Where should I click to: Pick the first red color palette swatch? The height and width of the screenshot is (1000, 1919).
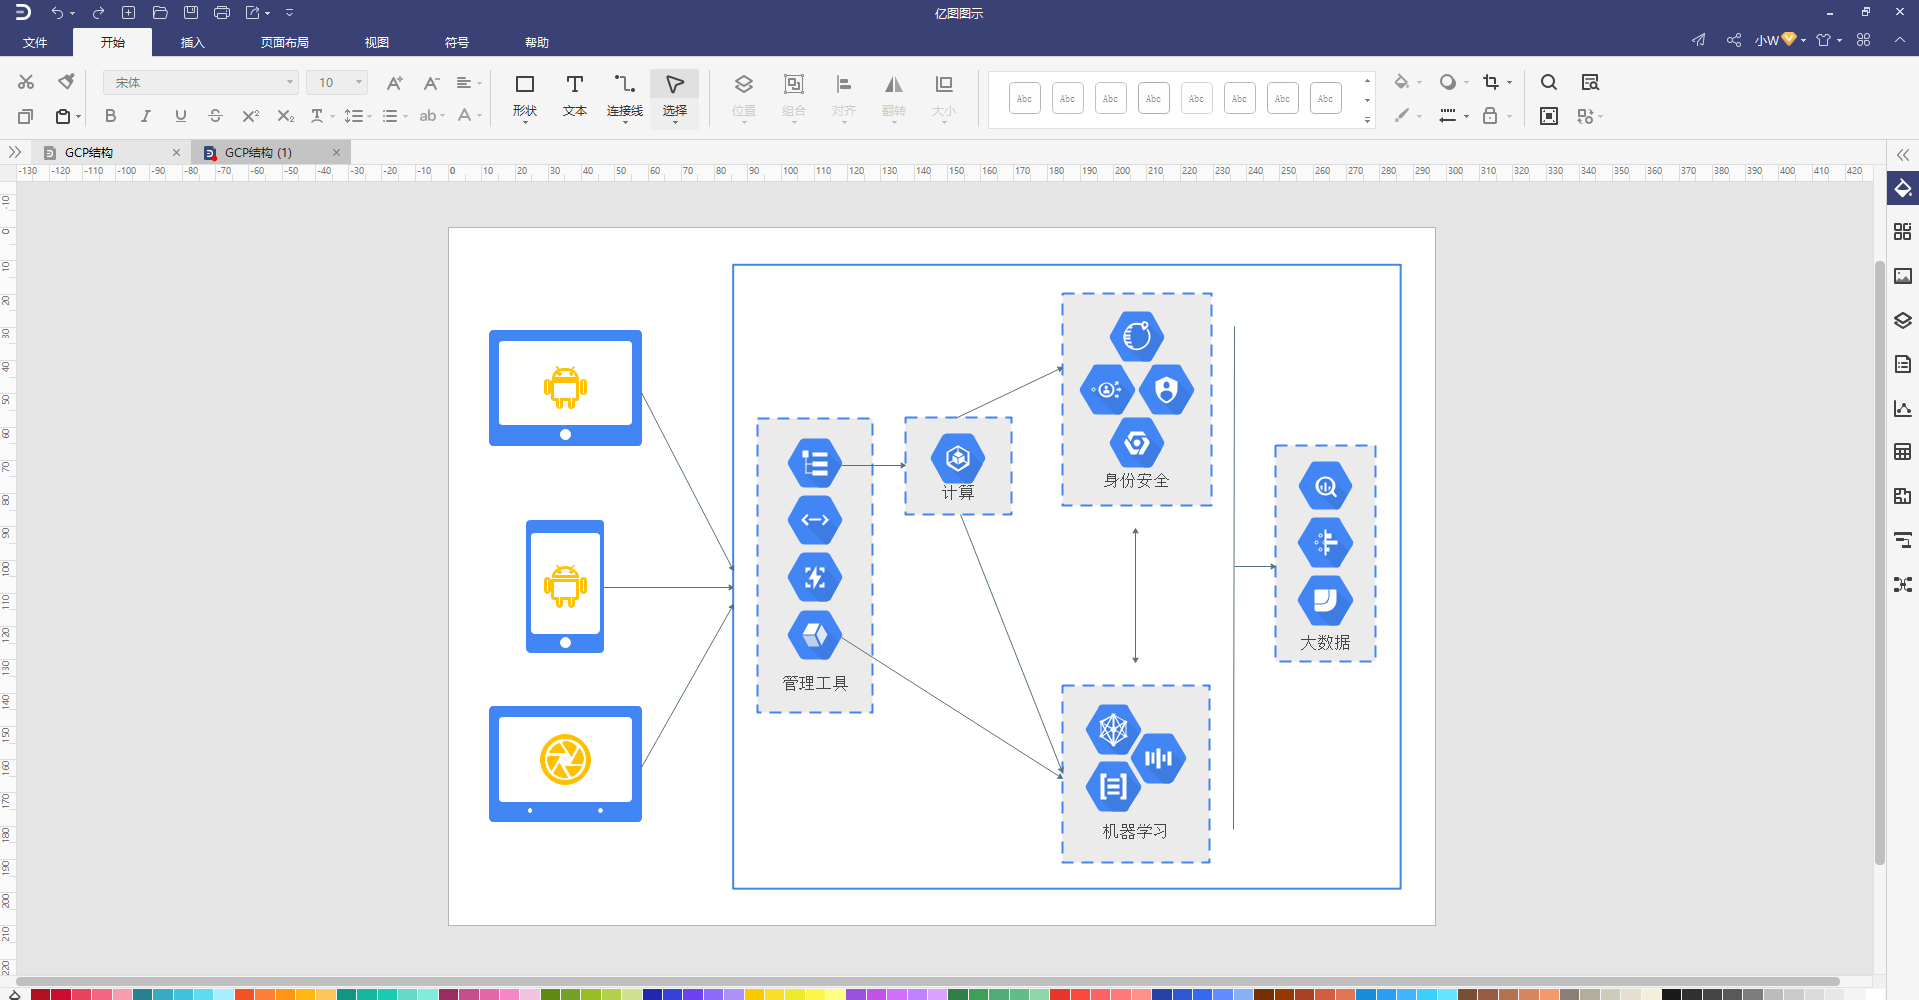pyautogui.click(x=40, y=994)
